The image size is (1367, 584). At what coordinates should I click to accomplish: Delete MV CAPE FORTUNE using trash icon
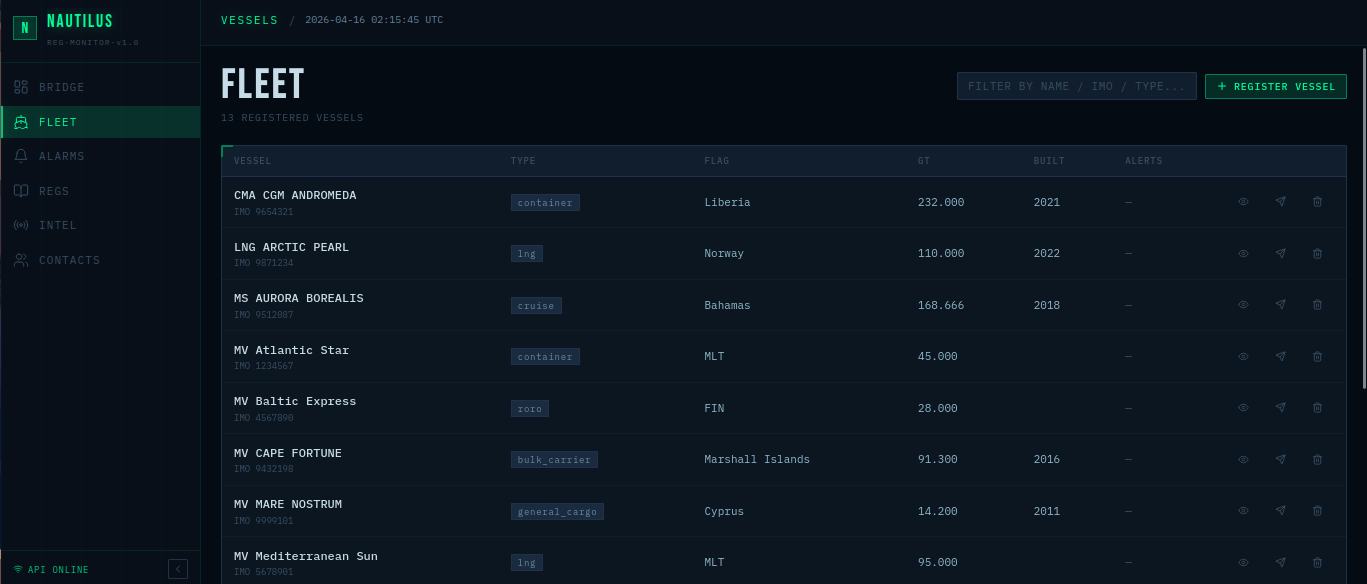[1317, 460]
